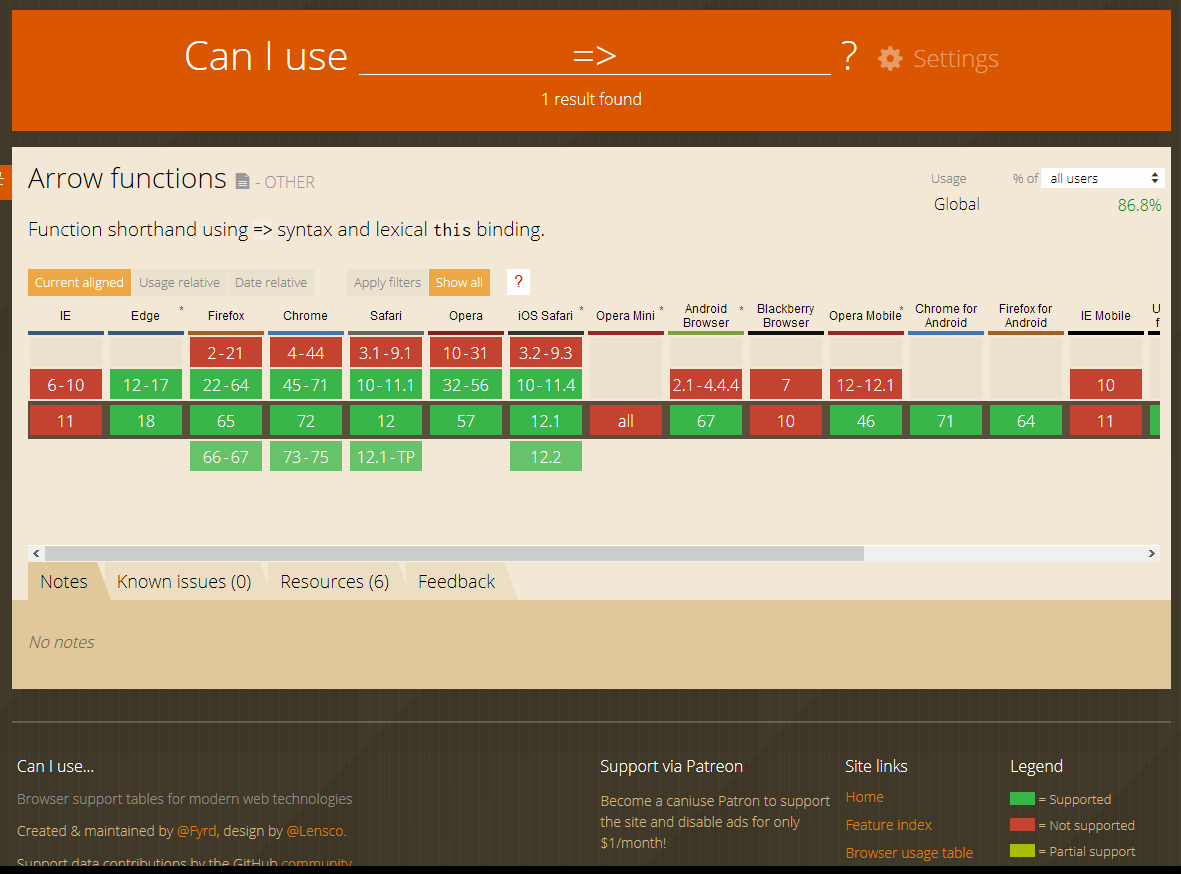Click the orange side tab at left edge
The width and height of the screenshot is (1181, 874).
pos(5,182)
